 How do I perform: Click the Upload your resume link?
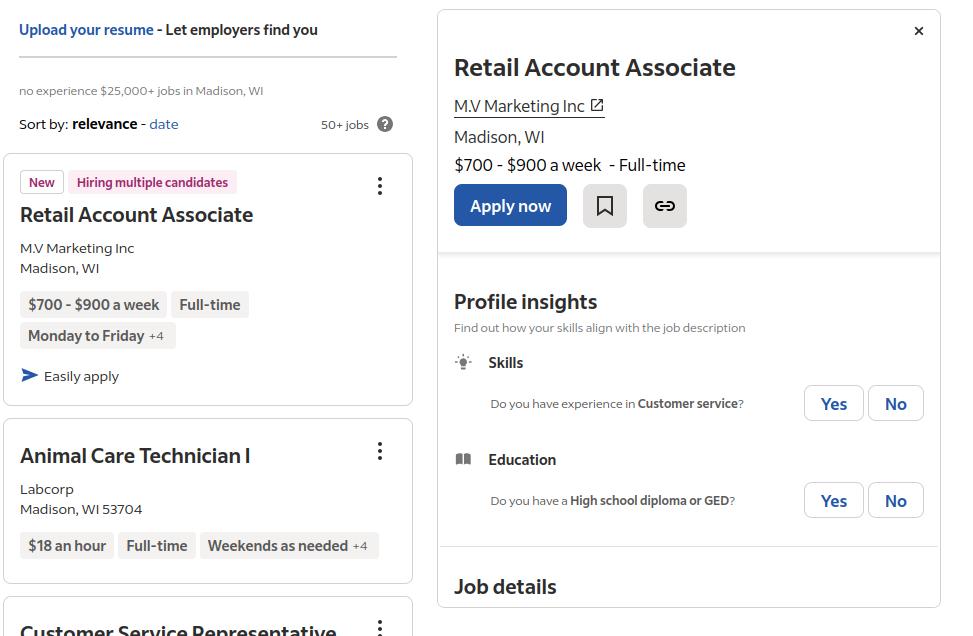(86, 30)
